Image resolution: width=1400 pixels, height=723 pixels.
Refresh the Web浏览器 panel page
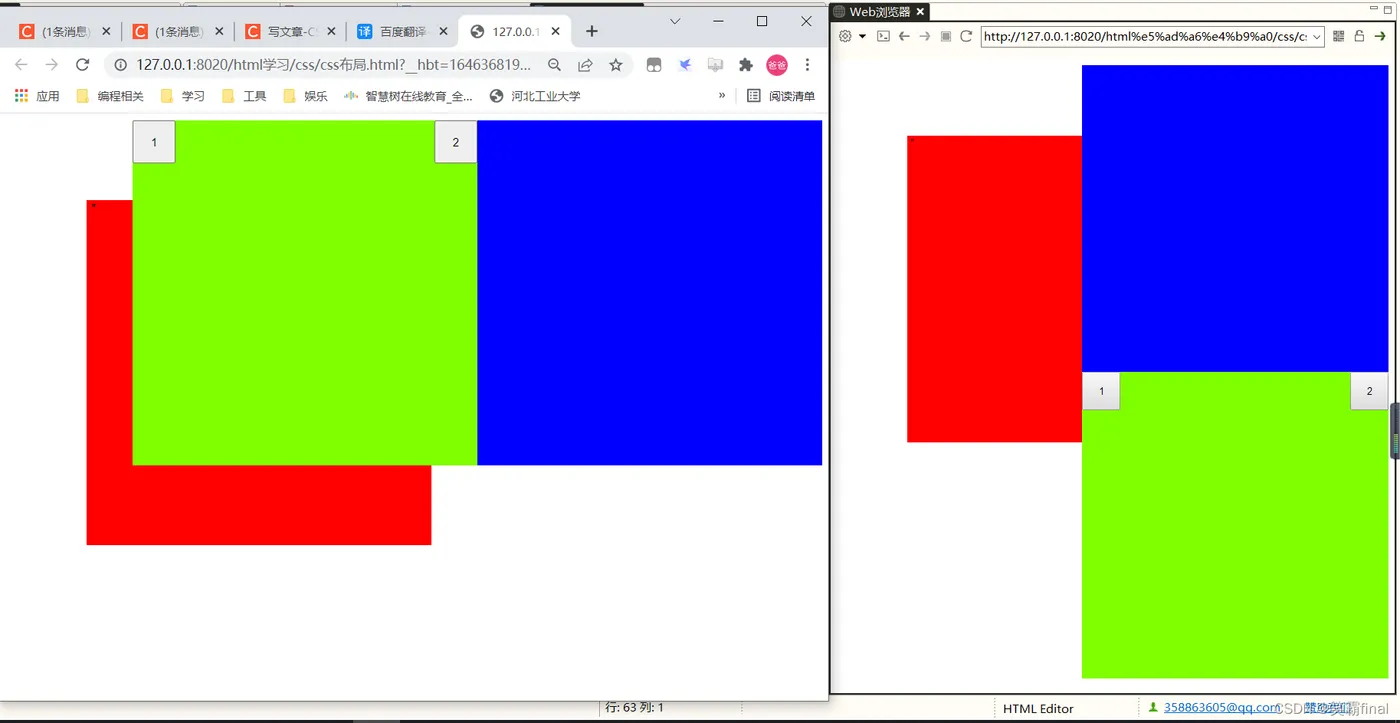point(966,36)
